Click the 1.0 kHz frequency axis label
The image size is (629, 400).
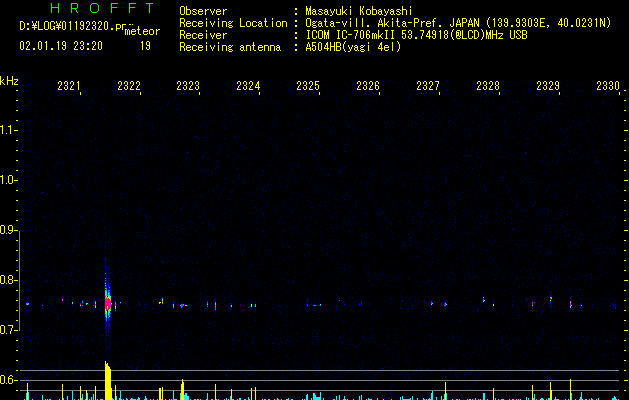(9, 180)
